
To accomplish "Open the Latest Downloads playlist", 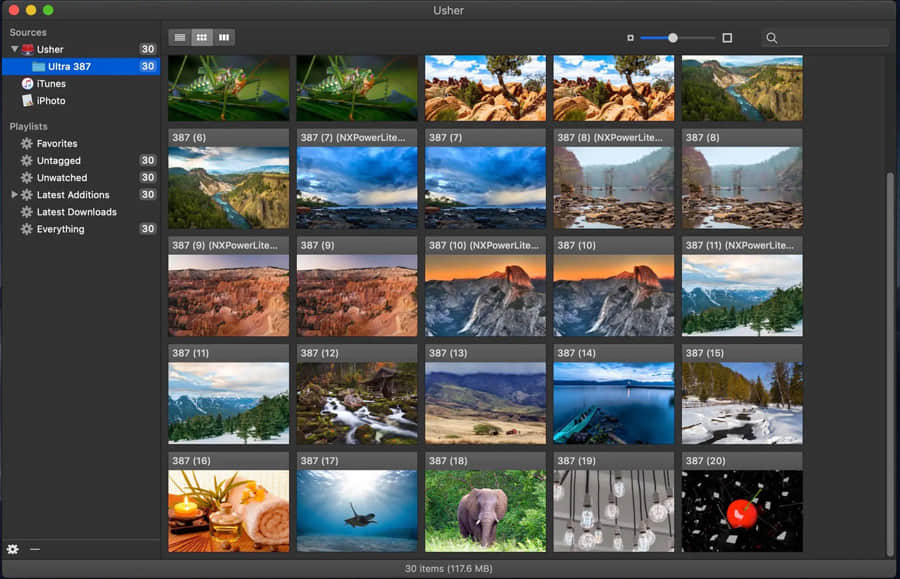I will tap(76, 212).
